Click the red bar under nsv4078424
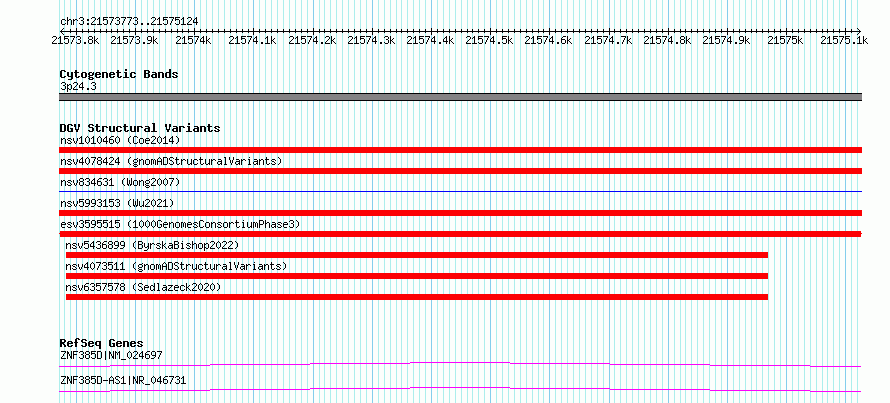The image size is (890, 403). coord(460,171)
